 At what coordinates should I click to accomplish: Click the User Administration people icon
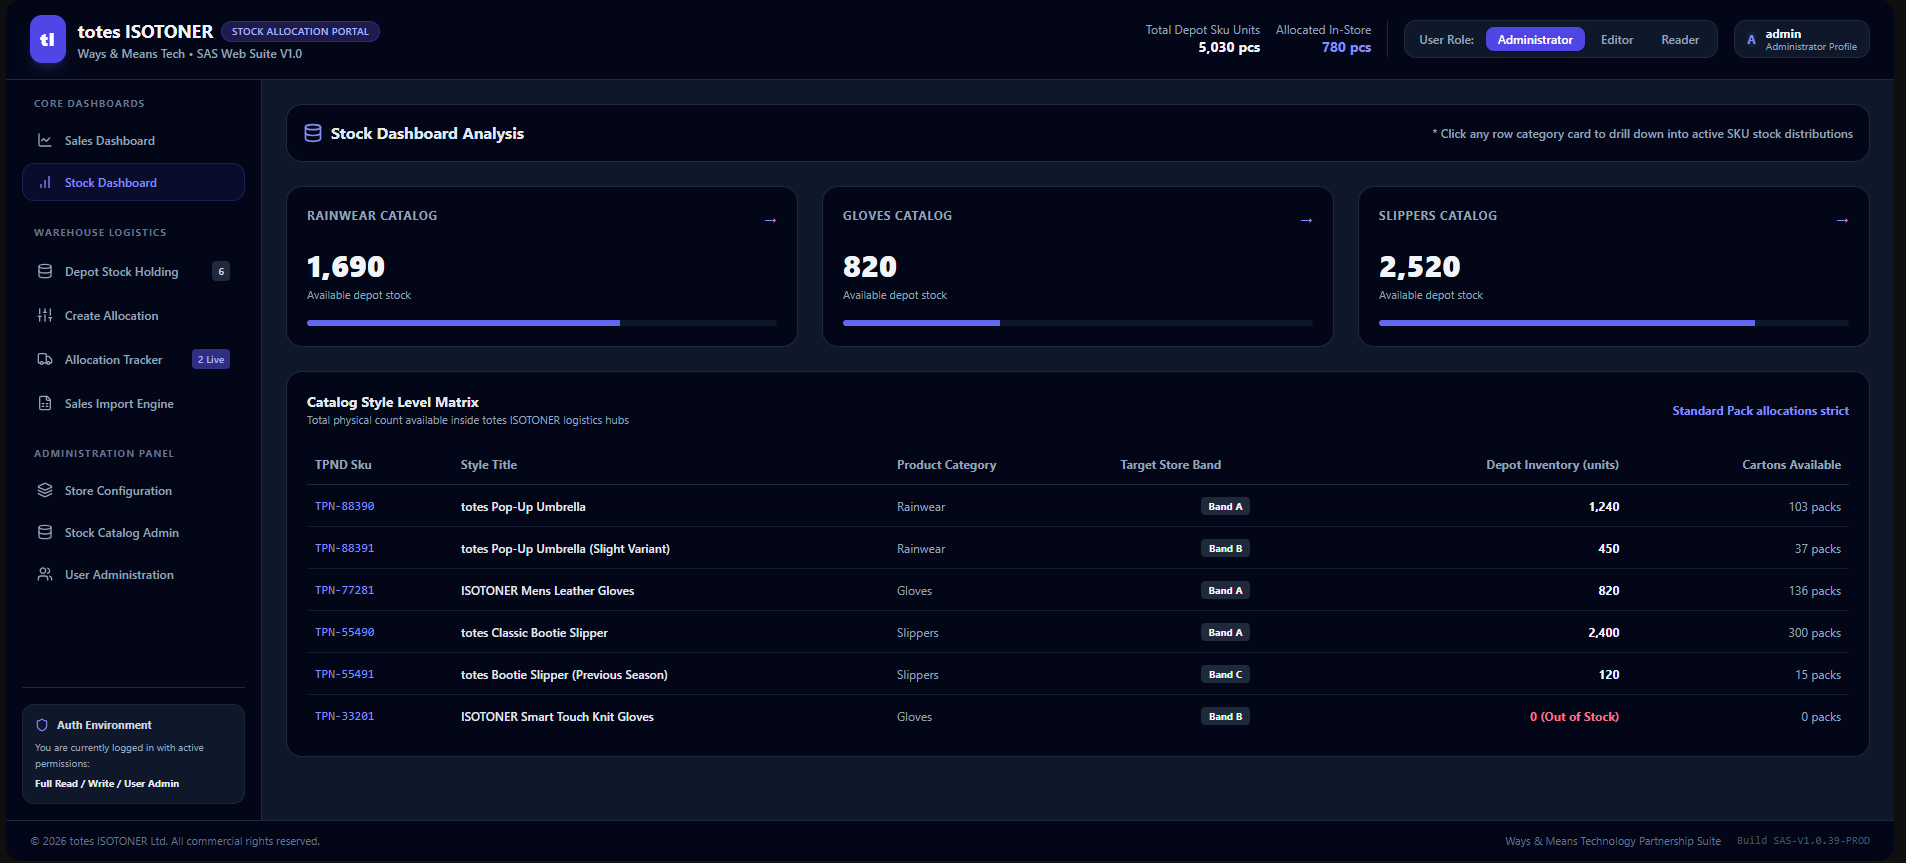(45, 575)
